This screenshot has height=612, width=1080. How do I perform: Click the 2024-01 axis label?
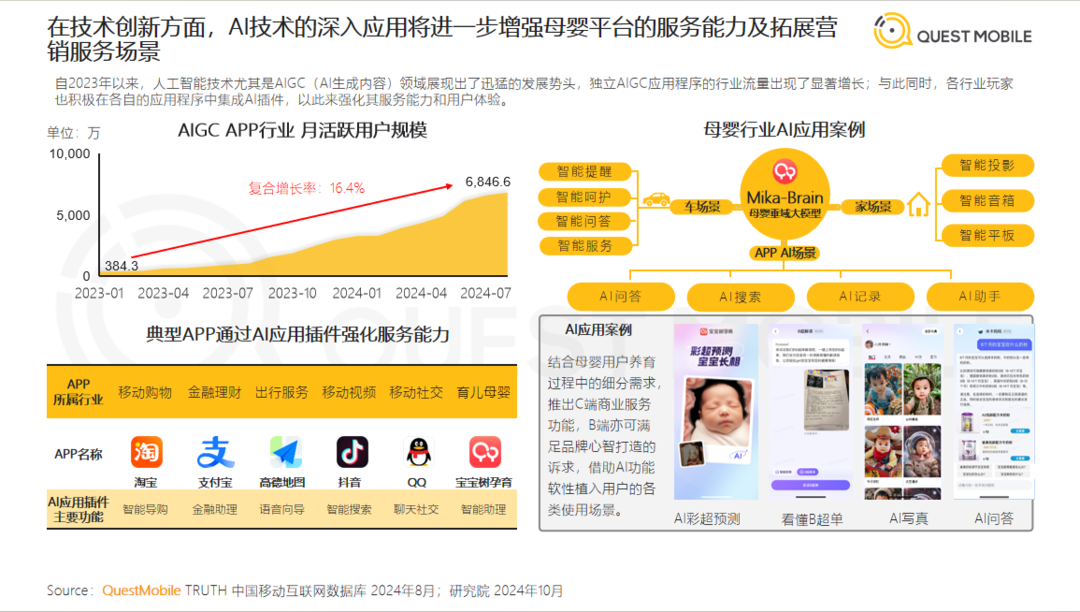357,293
